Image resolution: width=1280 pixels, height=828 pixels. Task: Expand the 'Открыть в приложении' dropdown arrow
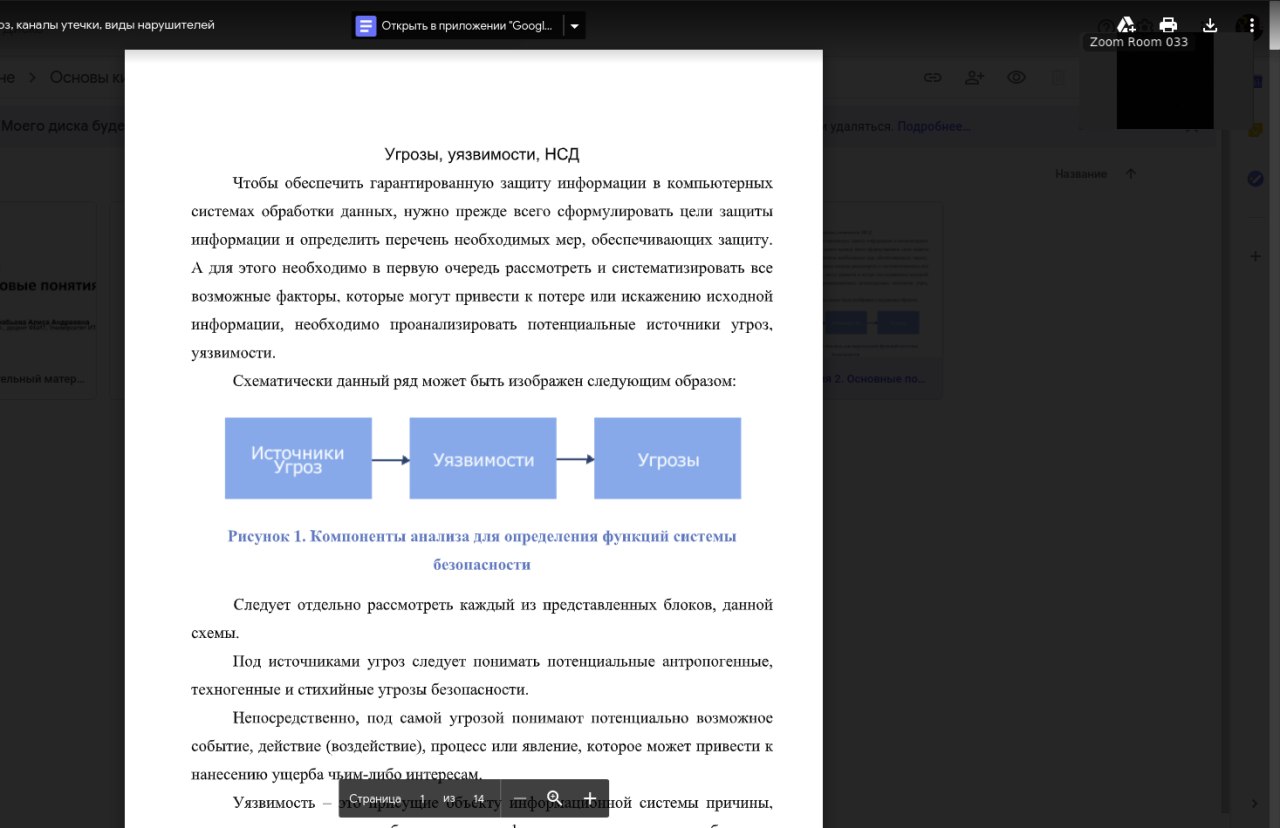(575, 26)
